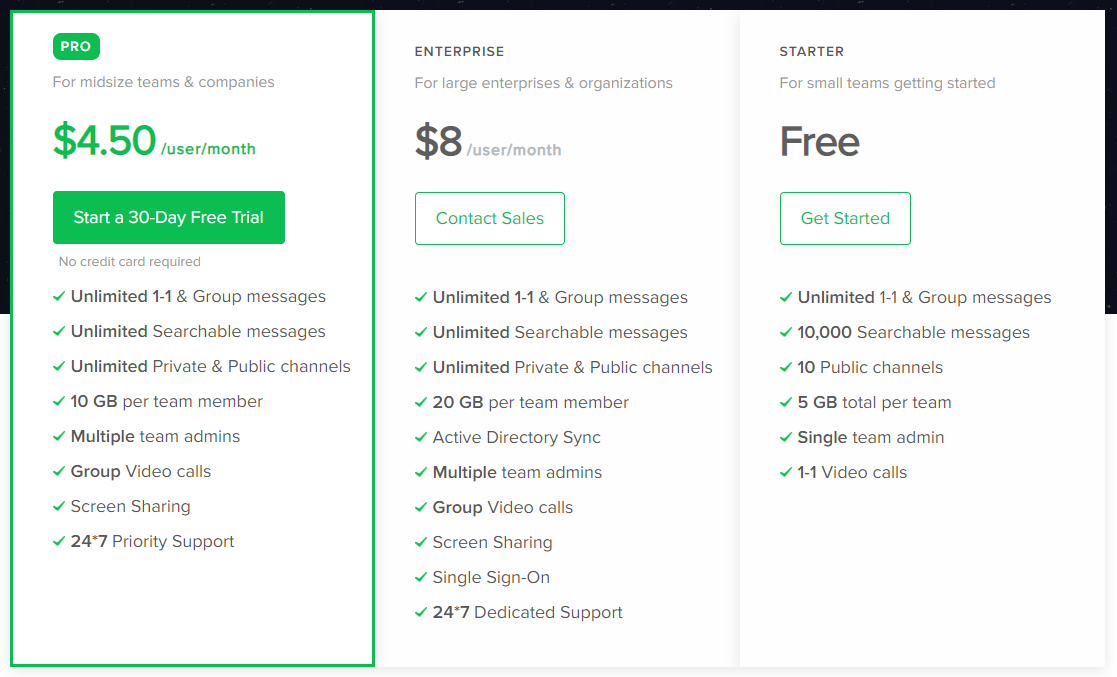Click the 20 GB per team member feature
This screenshot has height=677, width=1117.
point(530,403)
